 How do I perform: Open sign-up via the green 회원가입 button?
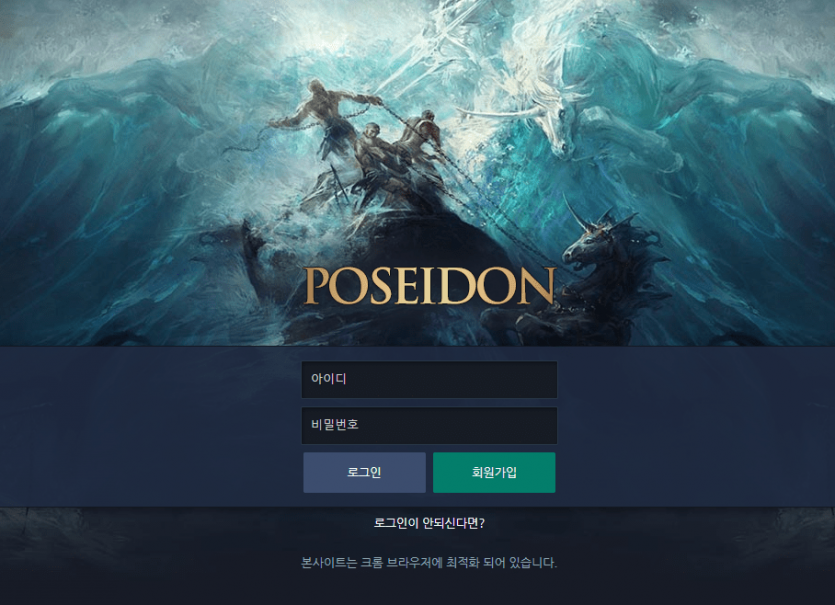click(x=494, y=472)
